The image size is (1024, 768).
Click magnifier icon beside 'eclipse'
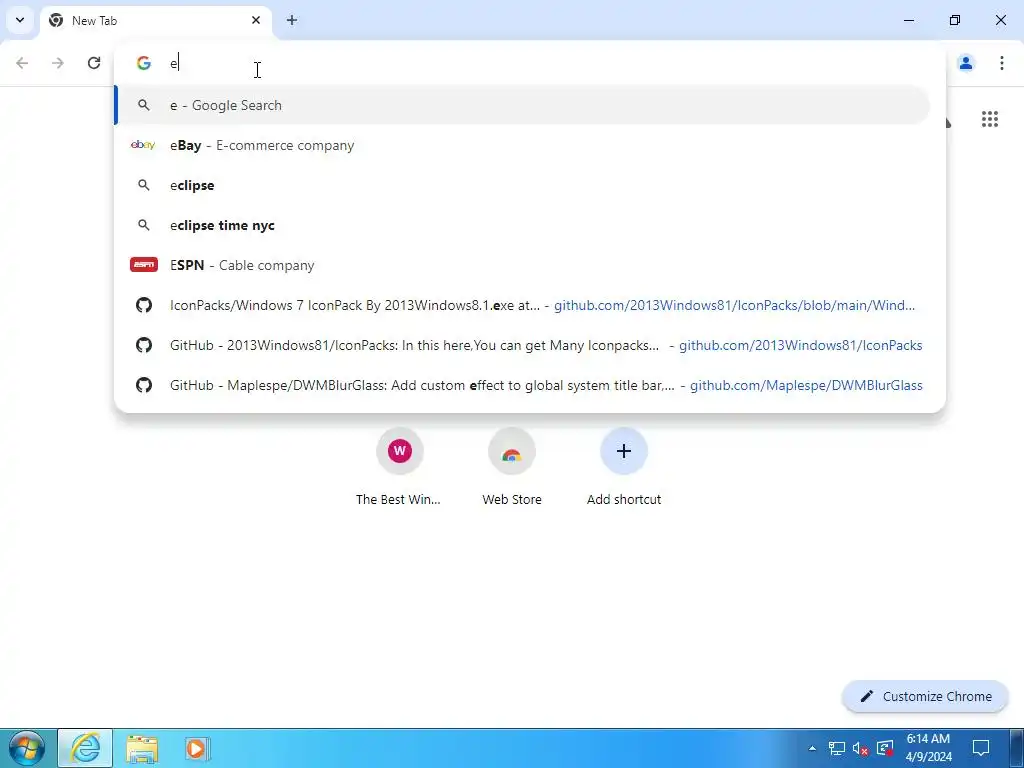[x=144, y=185]
